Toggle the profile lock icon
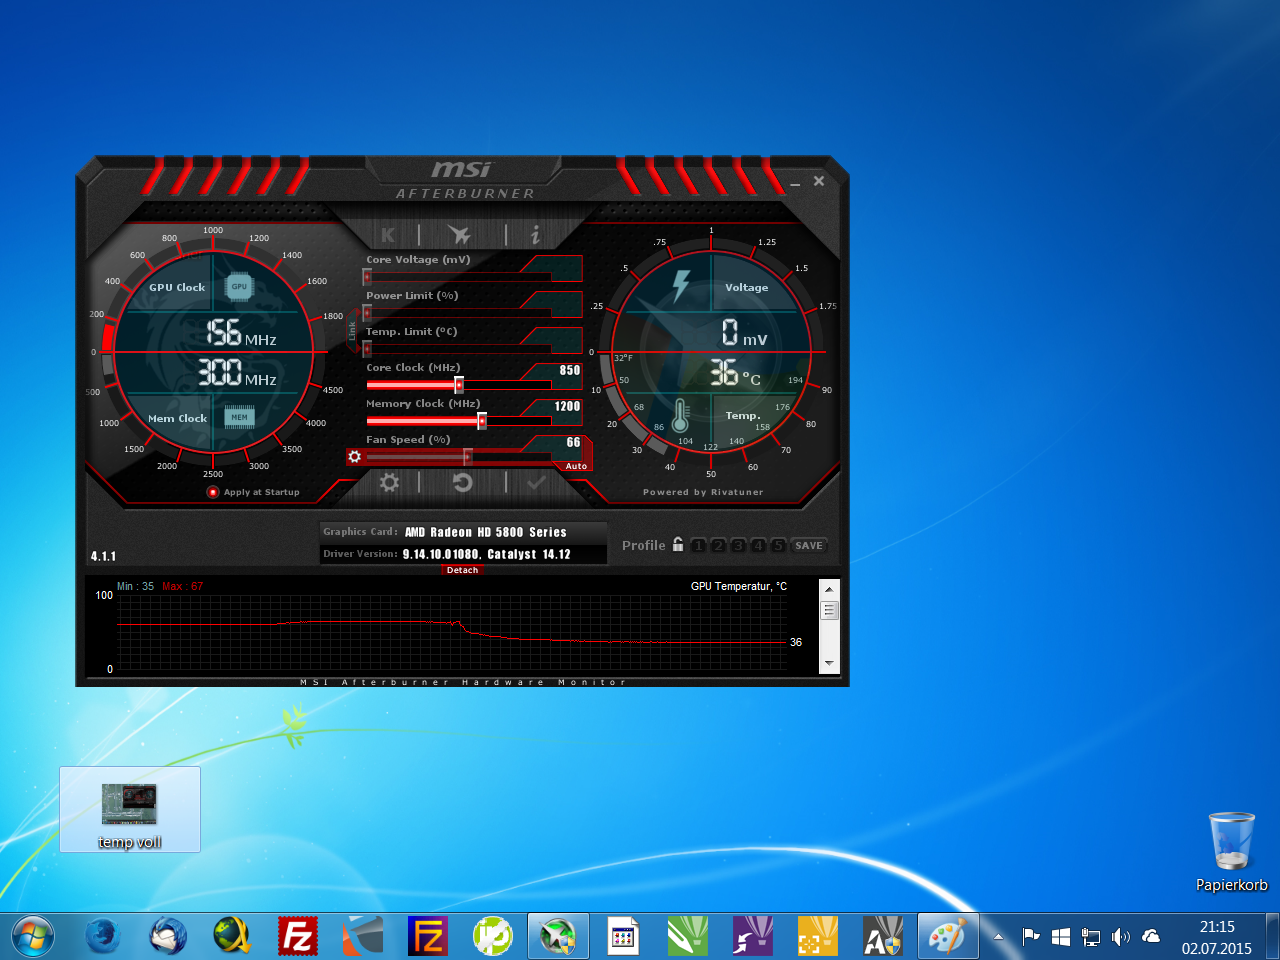The width and height of the screenshot is (1280, 960). 678,544
